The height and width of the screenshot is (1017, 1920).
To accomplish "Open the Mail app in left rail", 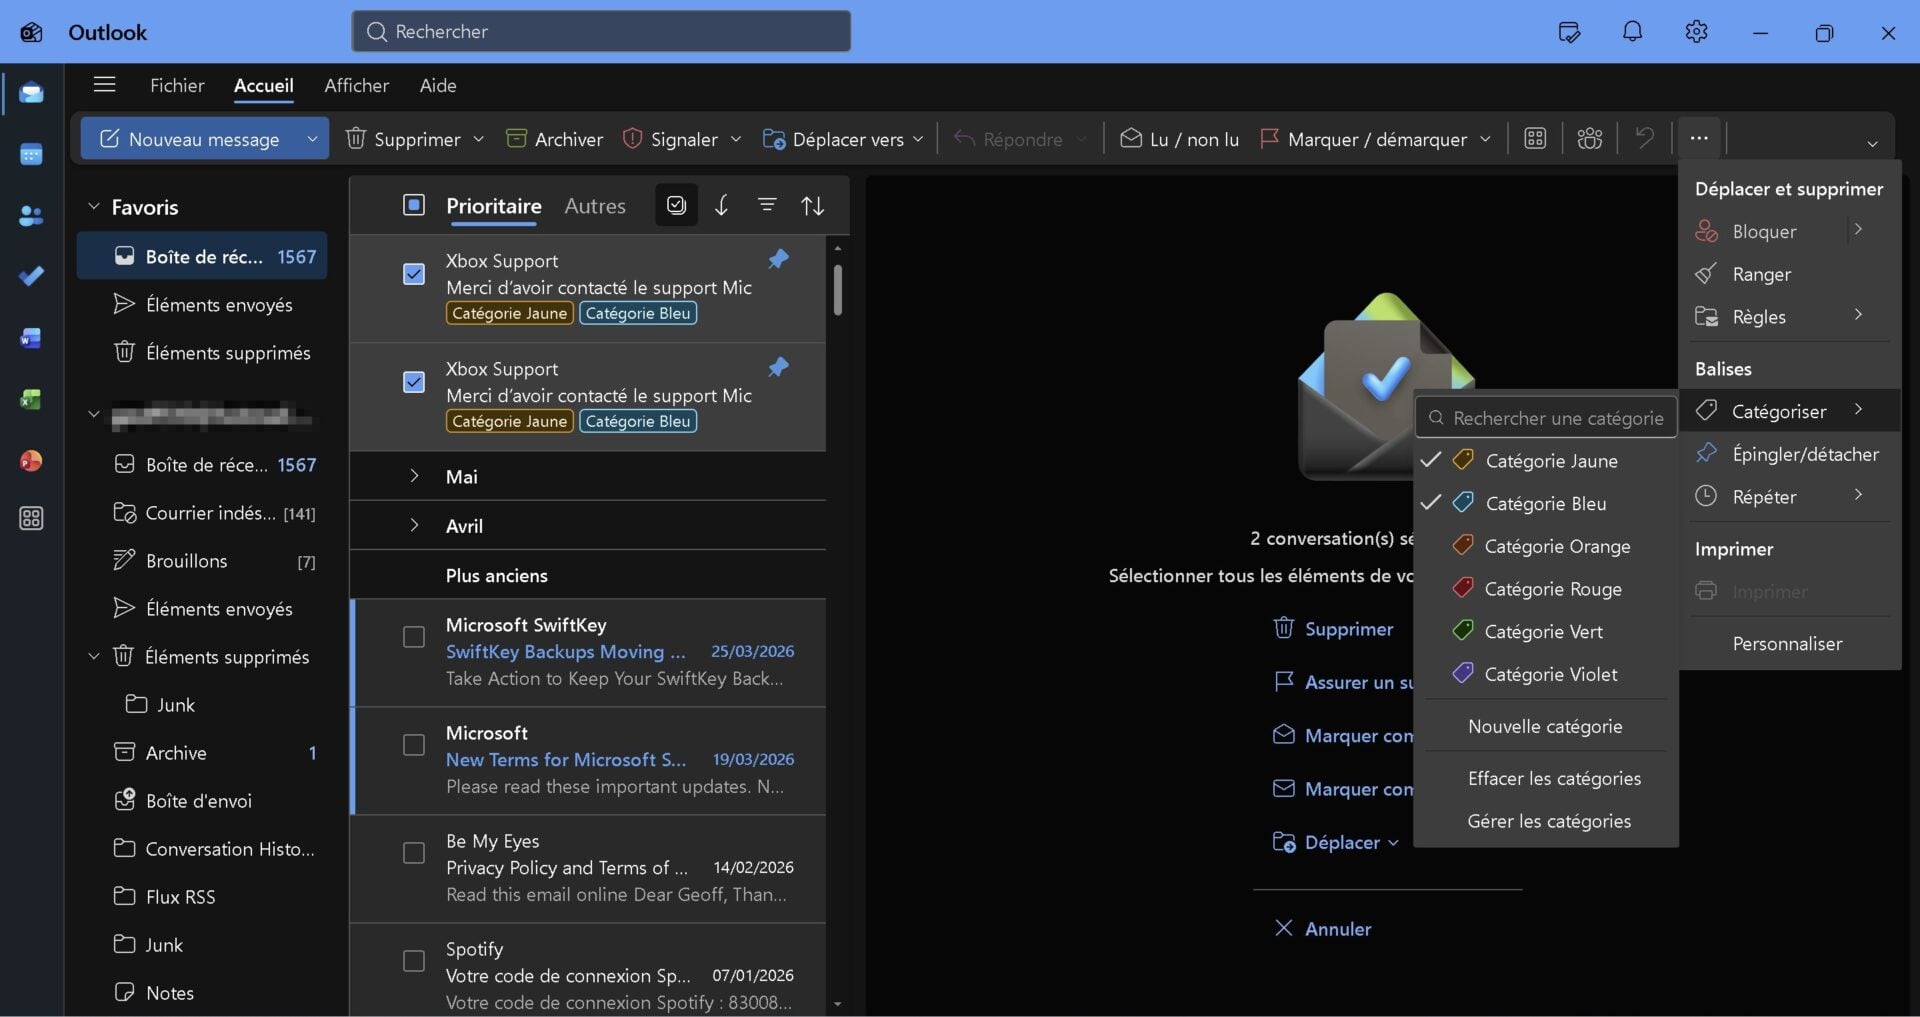I will coord(31,93).
